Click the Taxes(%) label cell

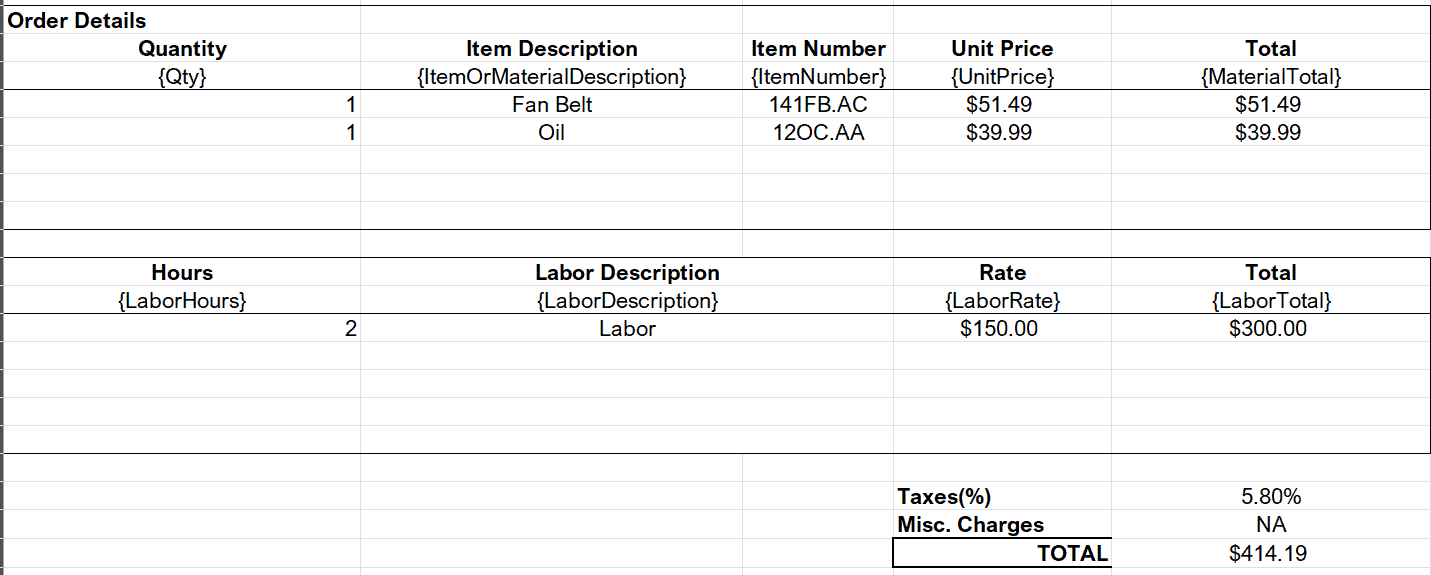pos(944,496)
